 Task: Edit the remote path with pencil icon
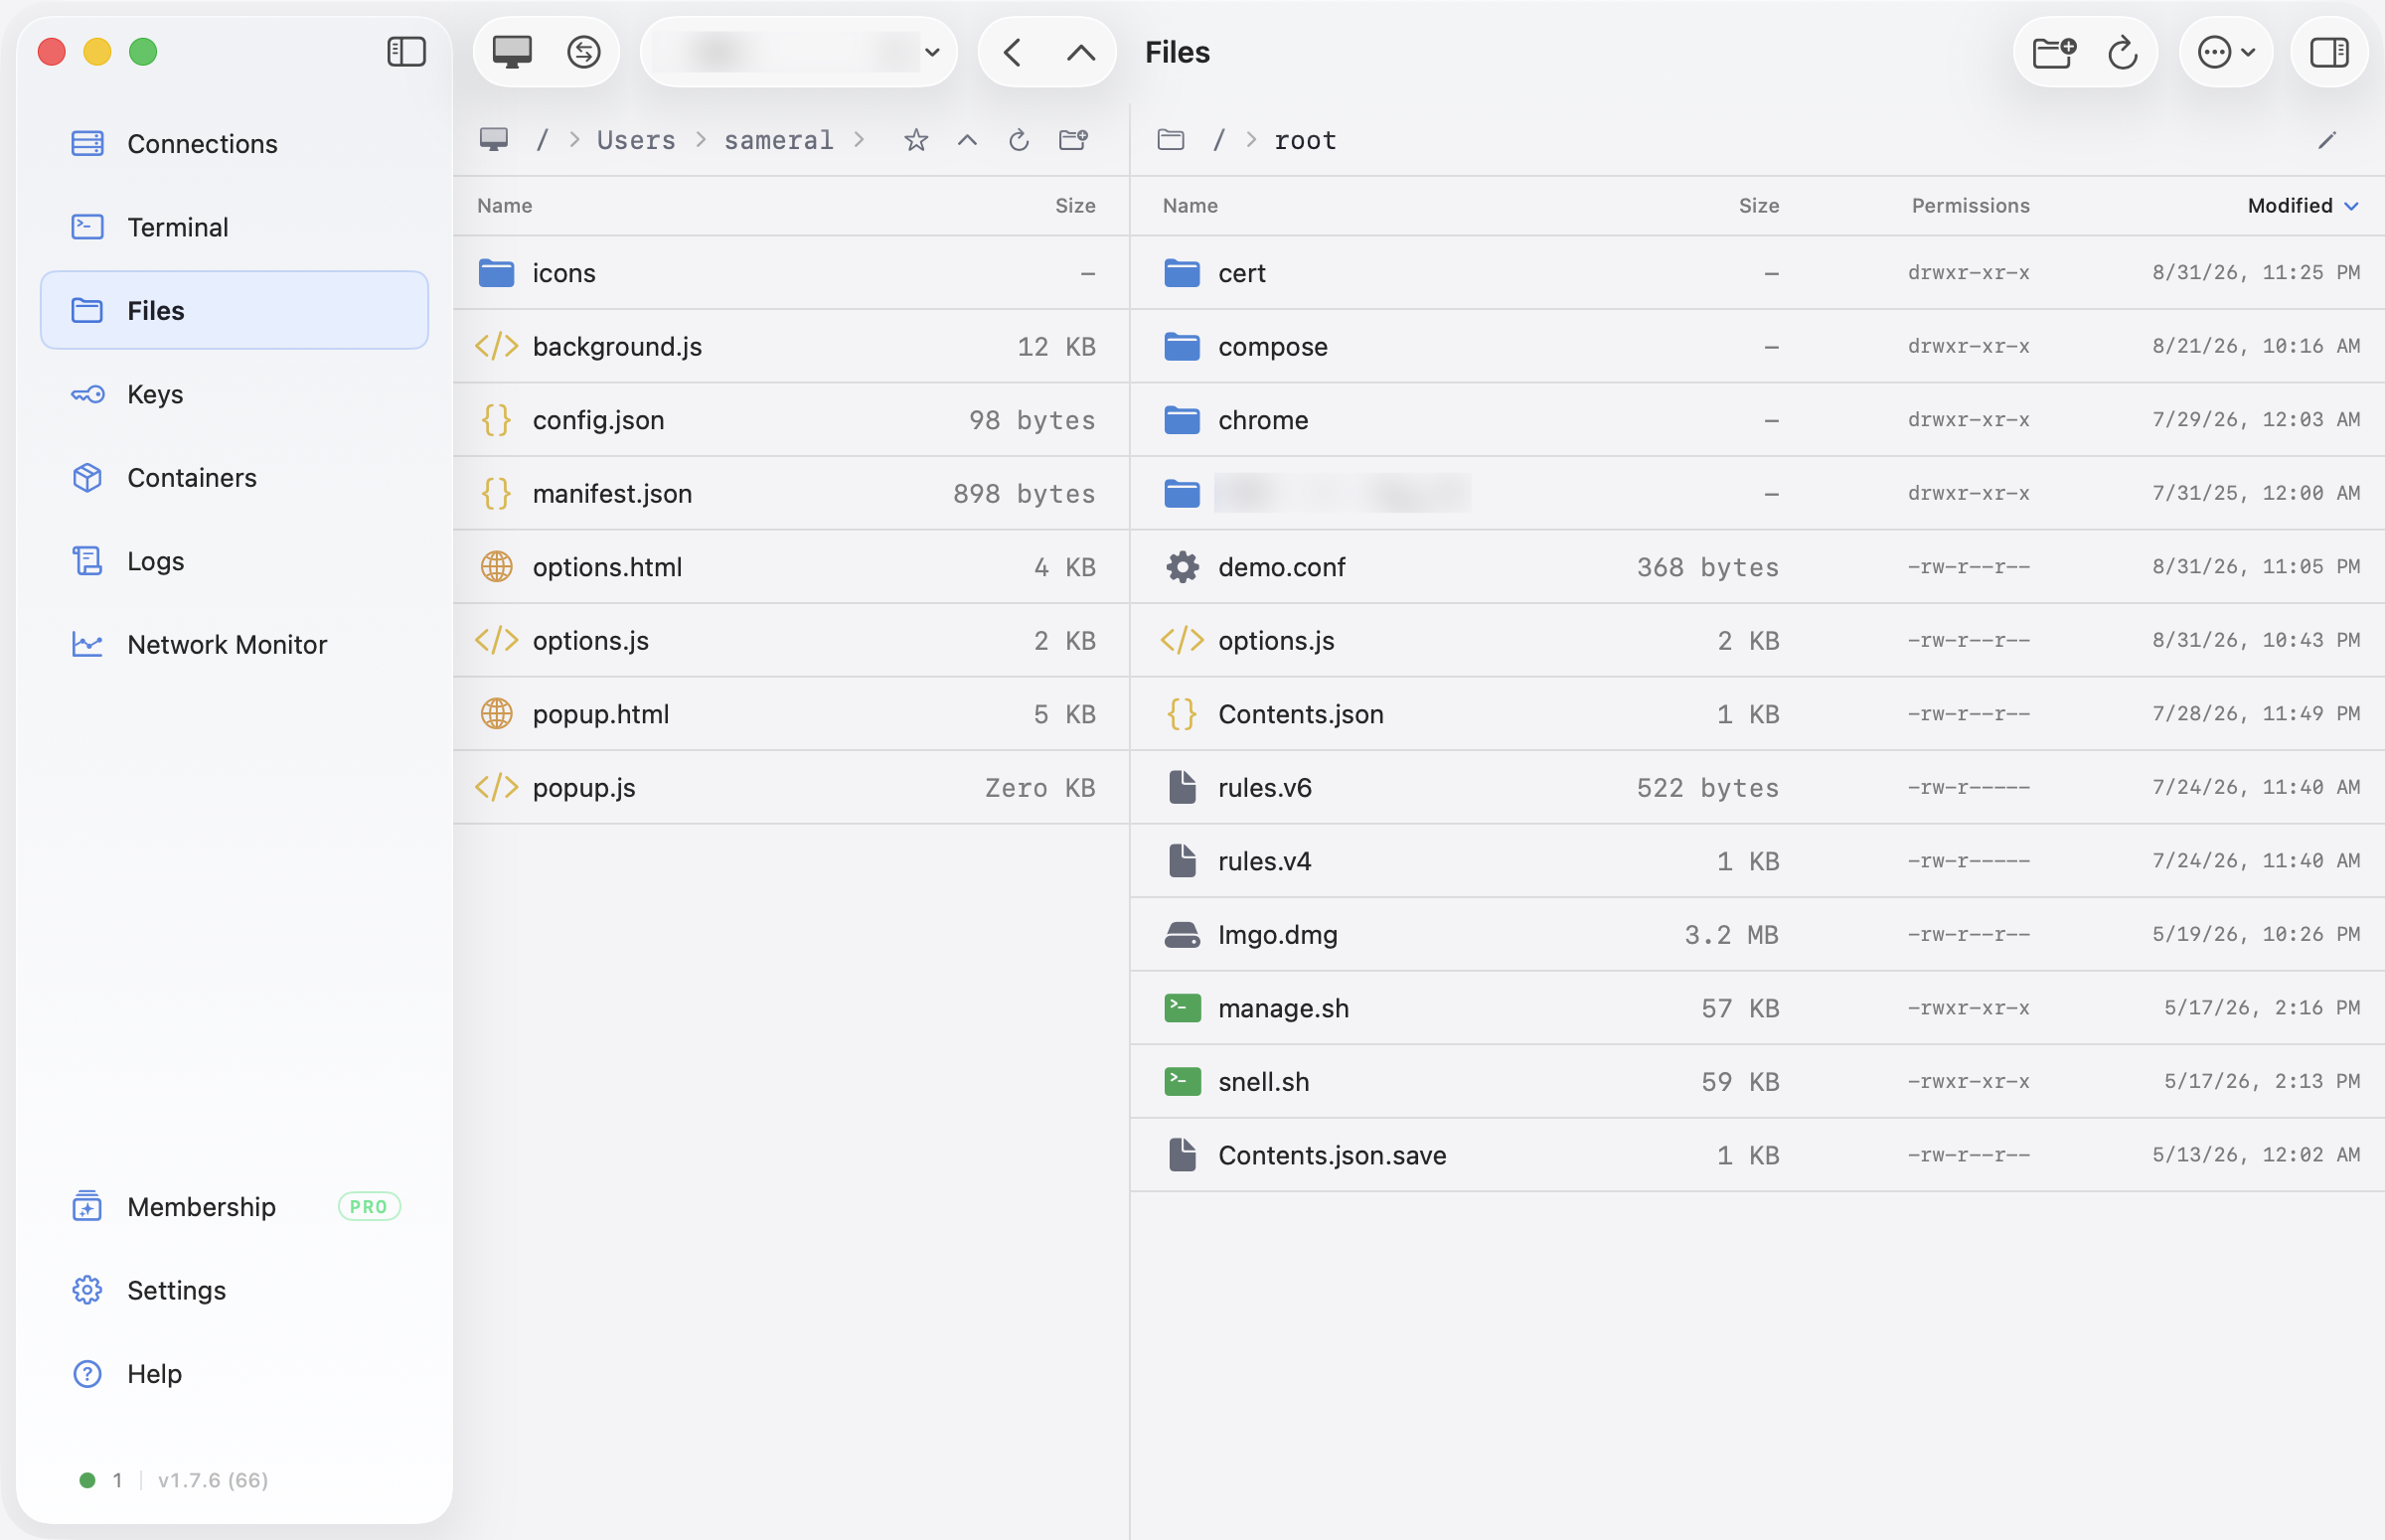(2327, 140)
